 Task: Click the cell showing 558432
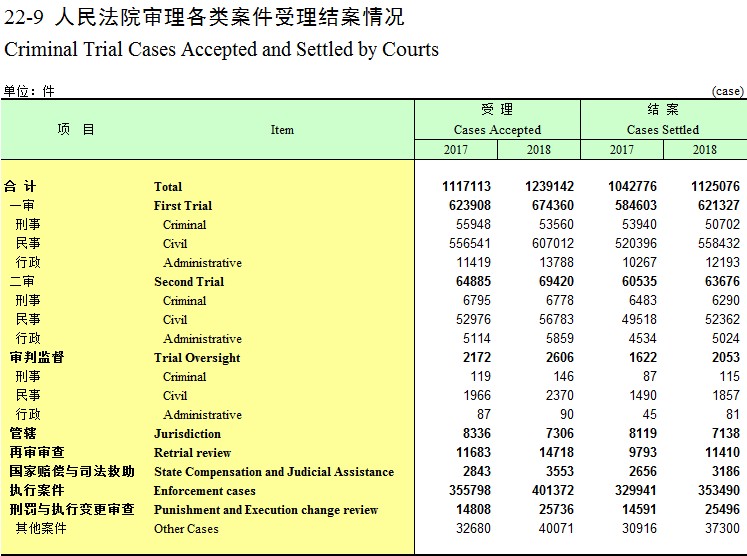coord(719,243)
